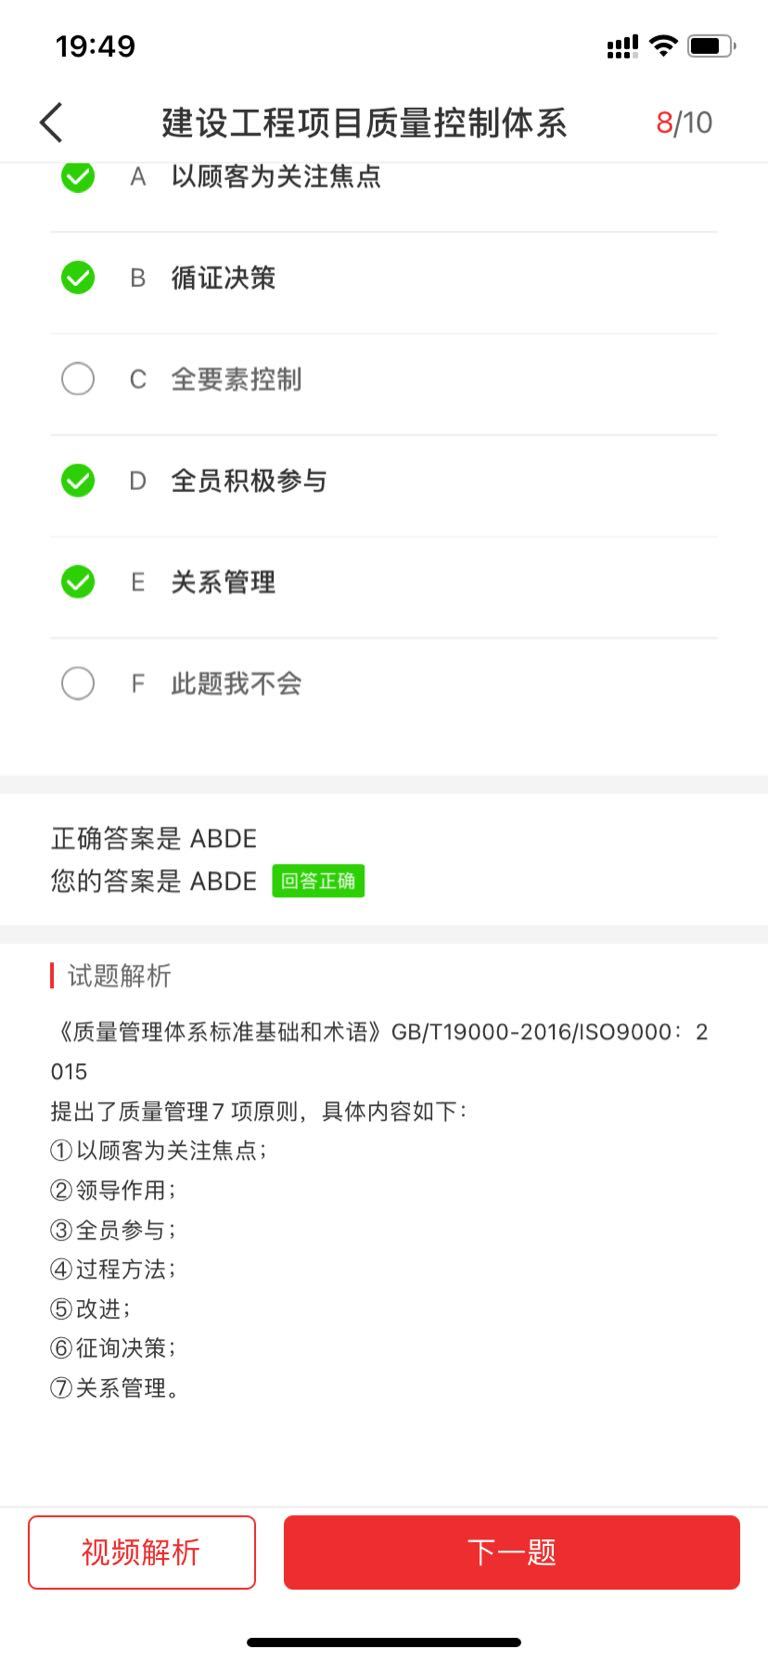Open 视频解析 video explanation

142,1552
